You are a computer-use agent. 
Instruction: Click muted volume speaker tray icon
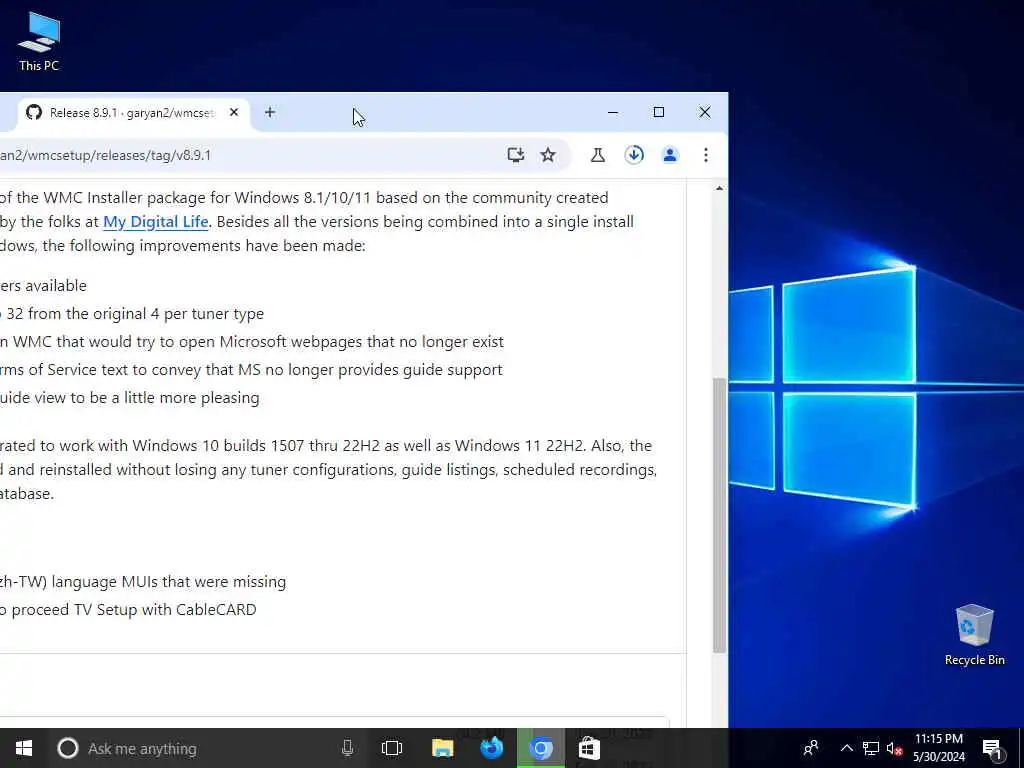click(894, 748)
